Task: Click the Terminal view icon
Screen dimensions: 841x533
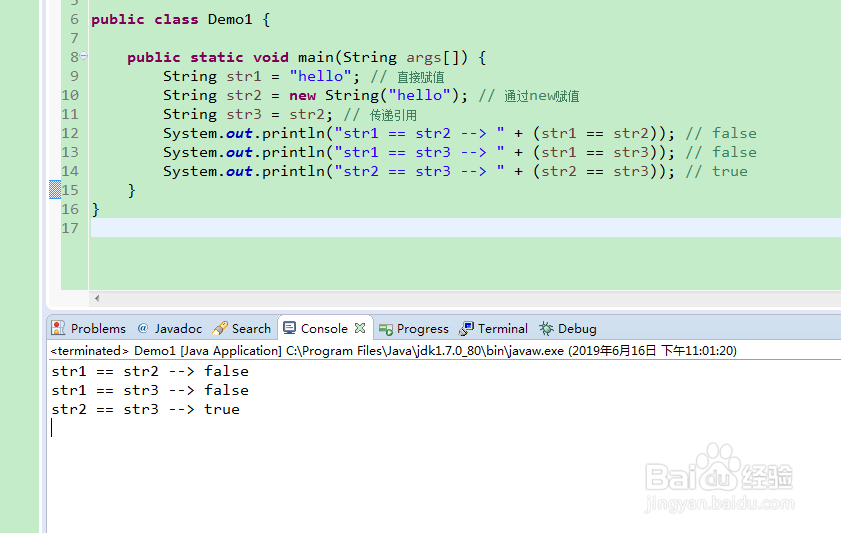Action: (466, 328)
